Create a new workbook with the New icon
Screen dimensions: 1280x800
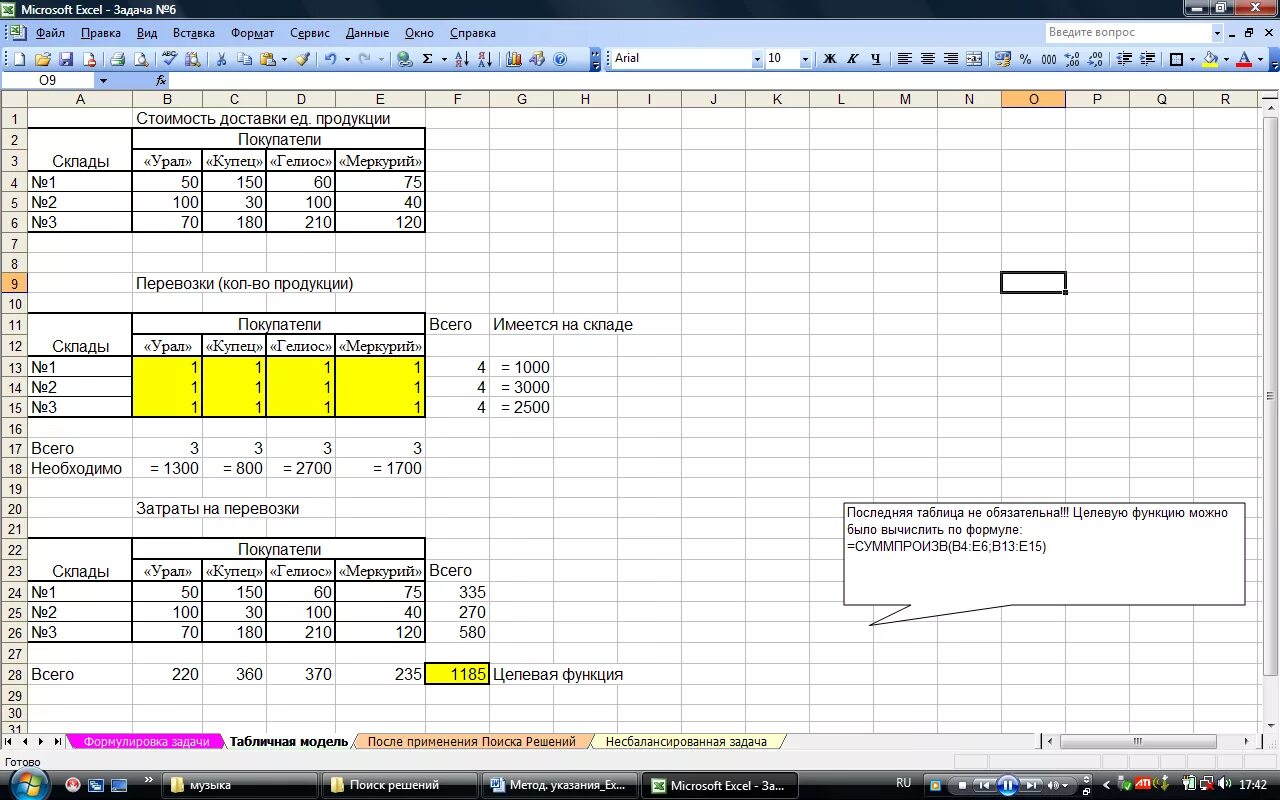click(x=19, y=59)
